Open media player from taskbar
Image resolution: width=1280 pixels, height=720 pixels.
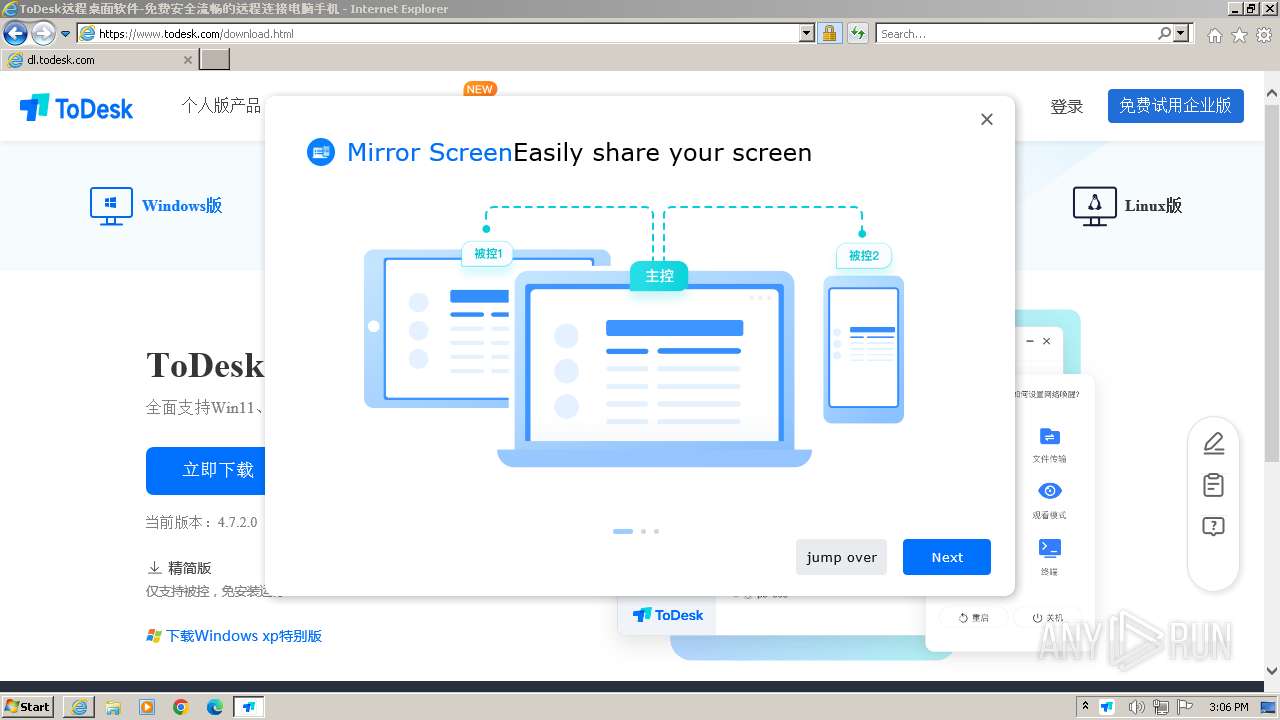pyautogui.click(x=147, y=707)
